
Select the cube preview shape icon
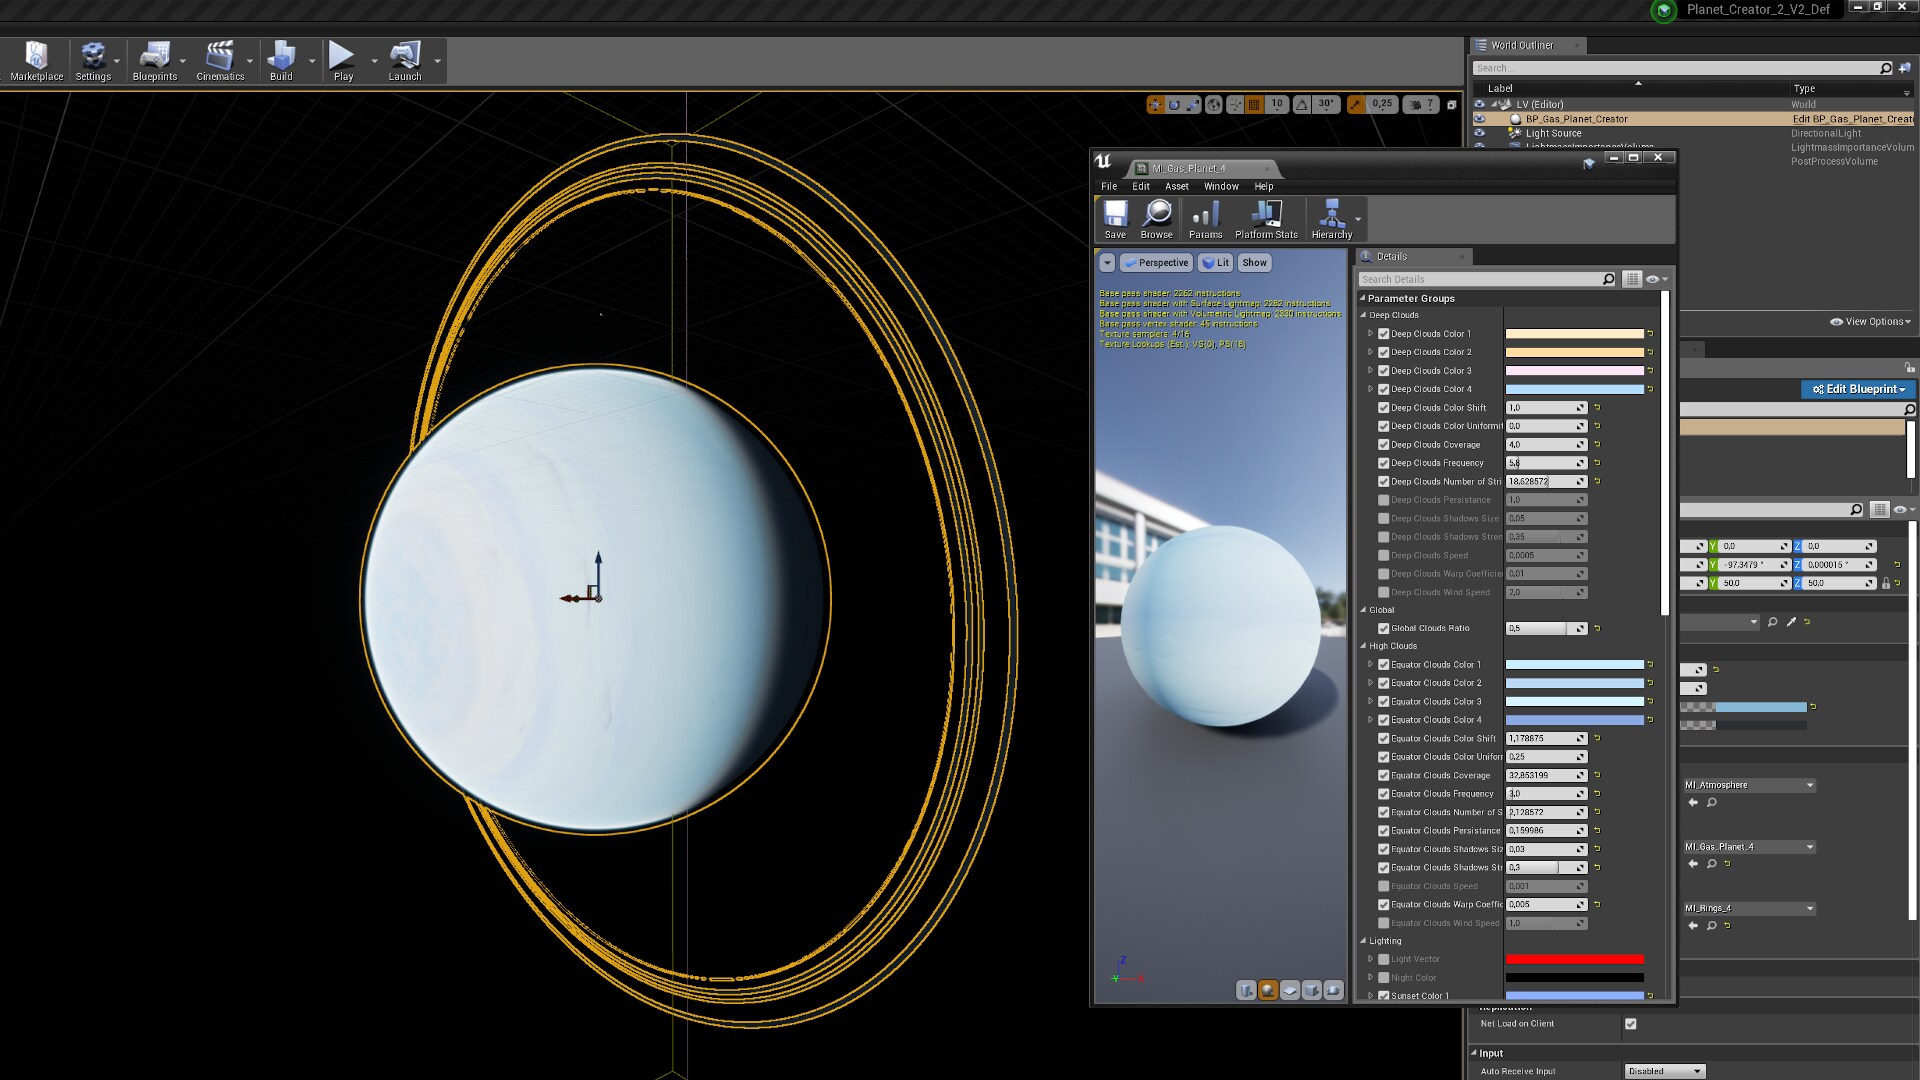pos(1312,990)
